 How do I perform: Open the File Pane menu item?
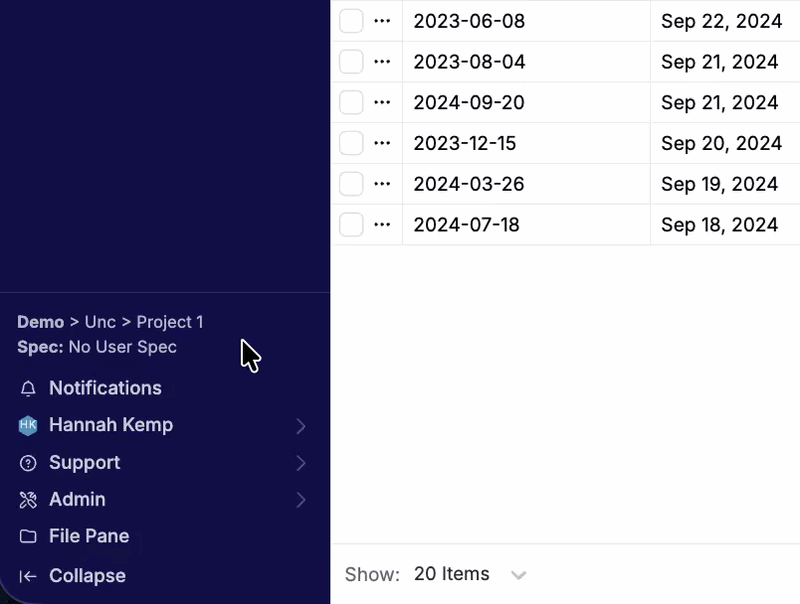pyautogui.click(x=89, y=537)
